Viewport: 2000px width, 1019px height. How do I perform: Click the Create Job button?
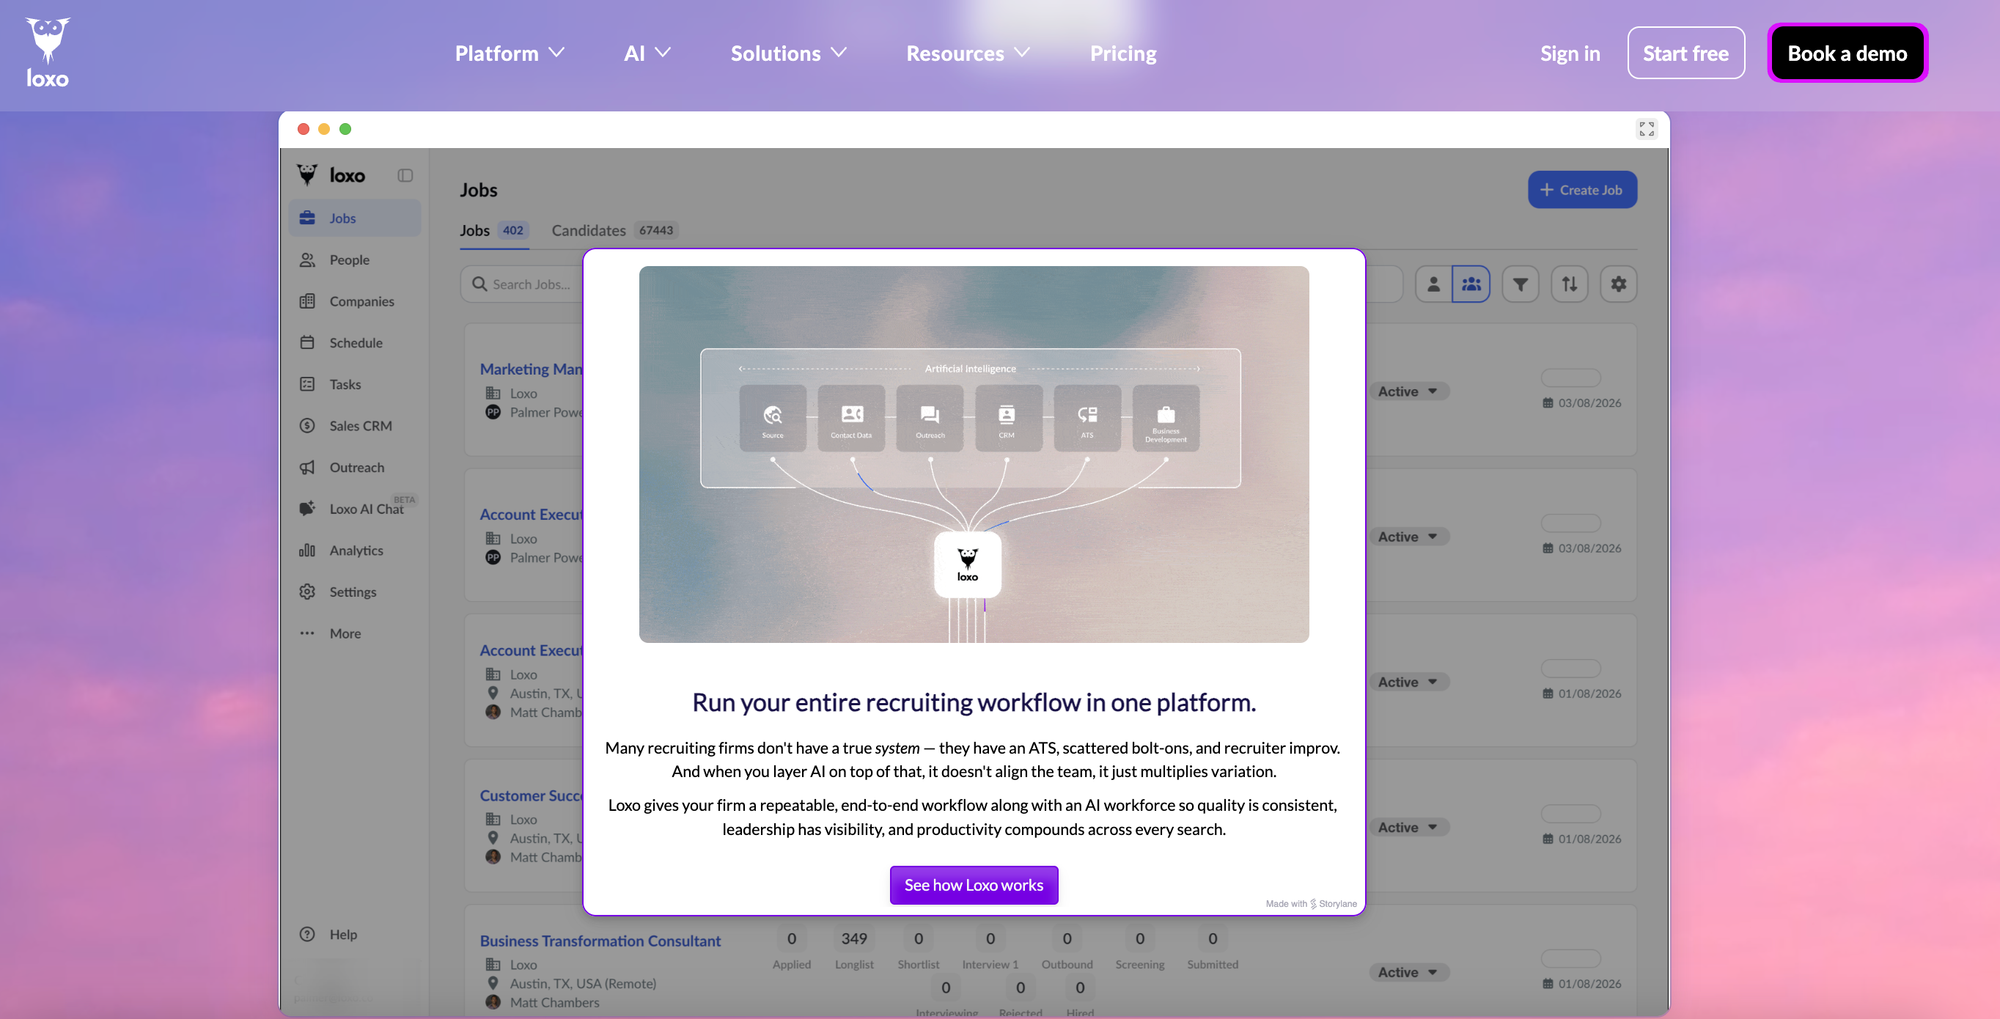tap(1582, 190)
